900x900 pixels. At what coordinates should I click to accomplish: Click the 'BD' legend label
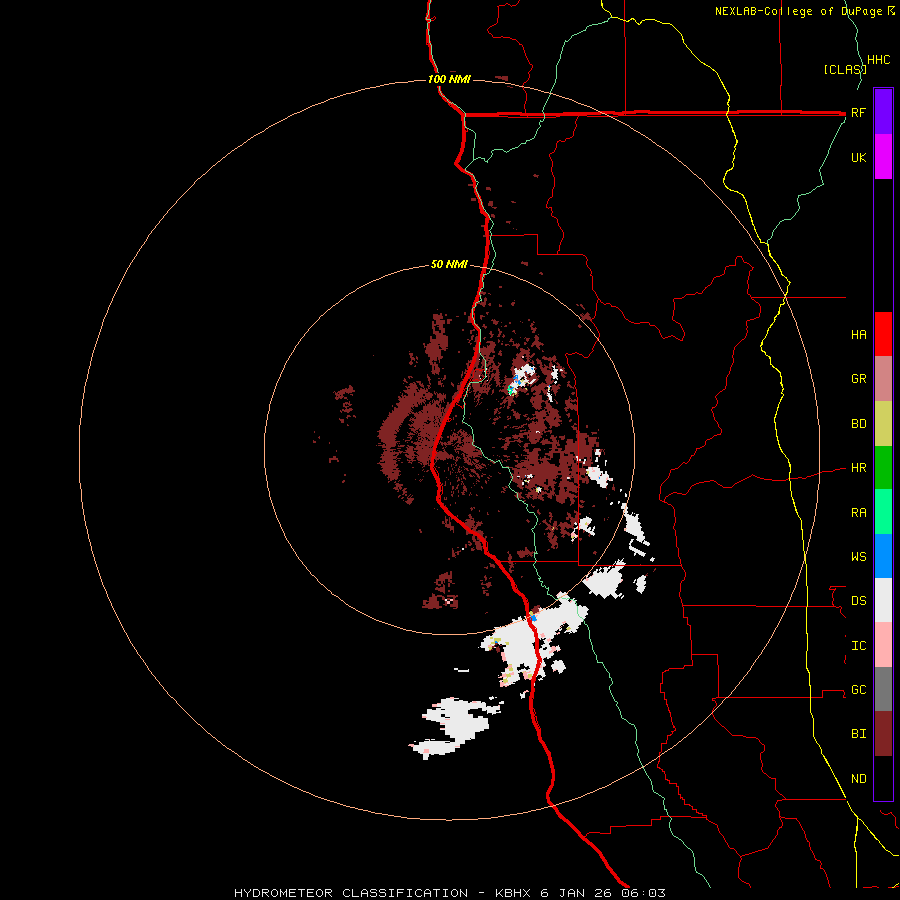click(858, 424)
